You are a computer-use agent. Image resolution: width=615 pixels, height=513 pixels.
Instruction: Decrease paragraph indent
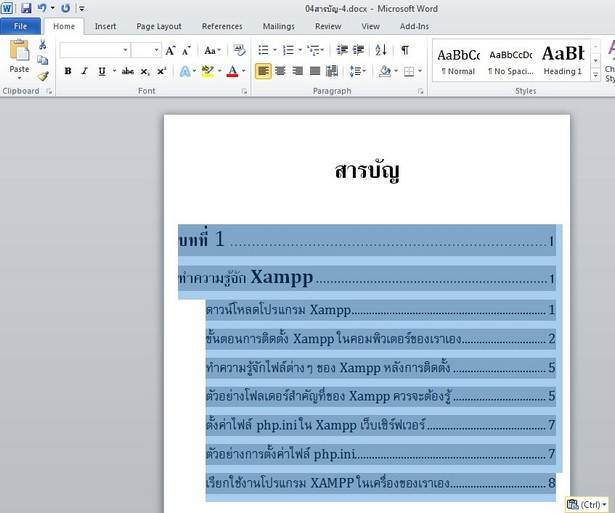(342, 50)
